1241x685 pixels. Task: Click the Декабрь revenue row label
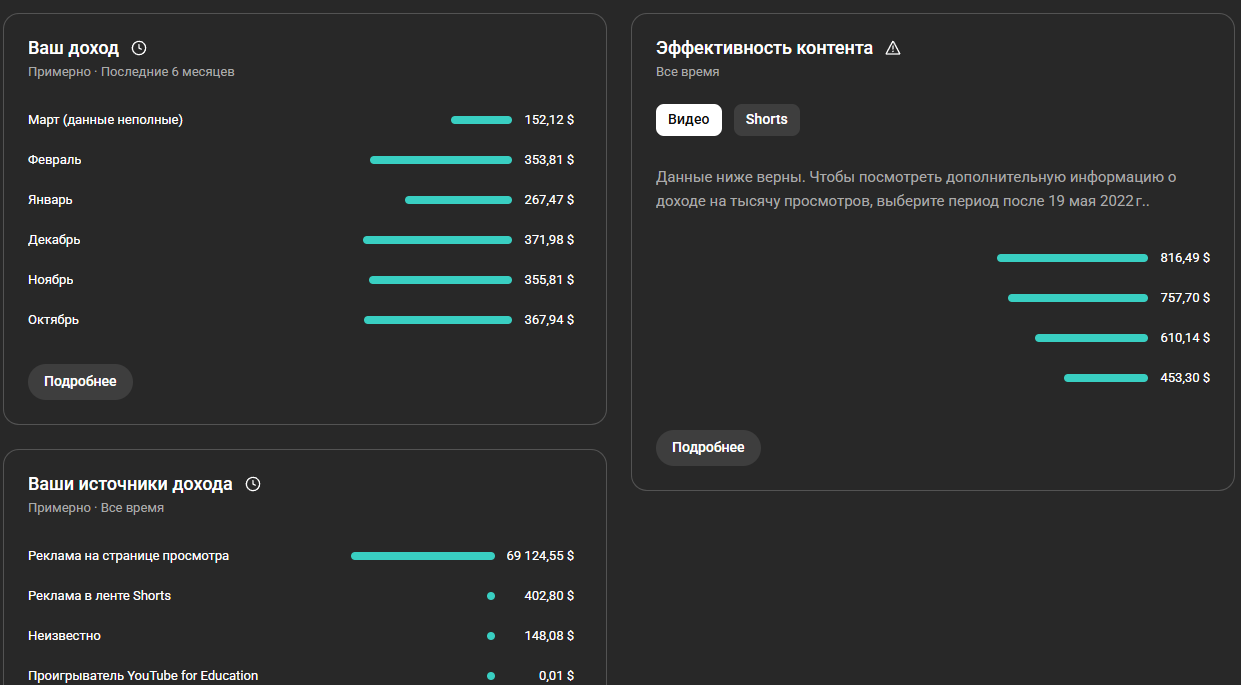coord(54,240)
